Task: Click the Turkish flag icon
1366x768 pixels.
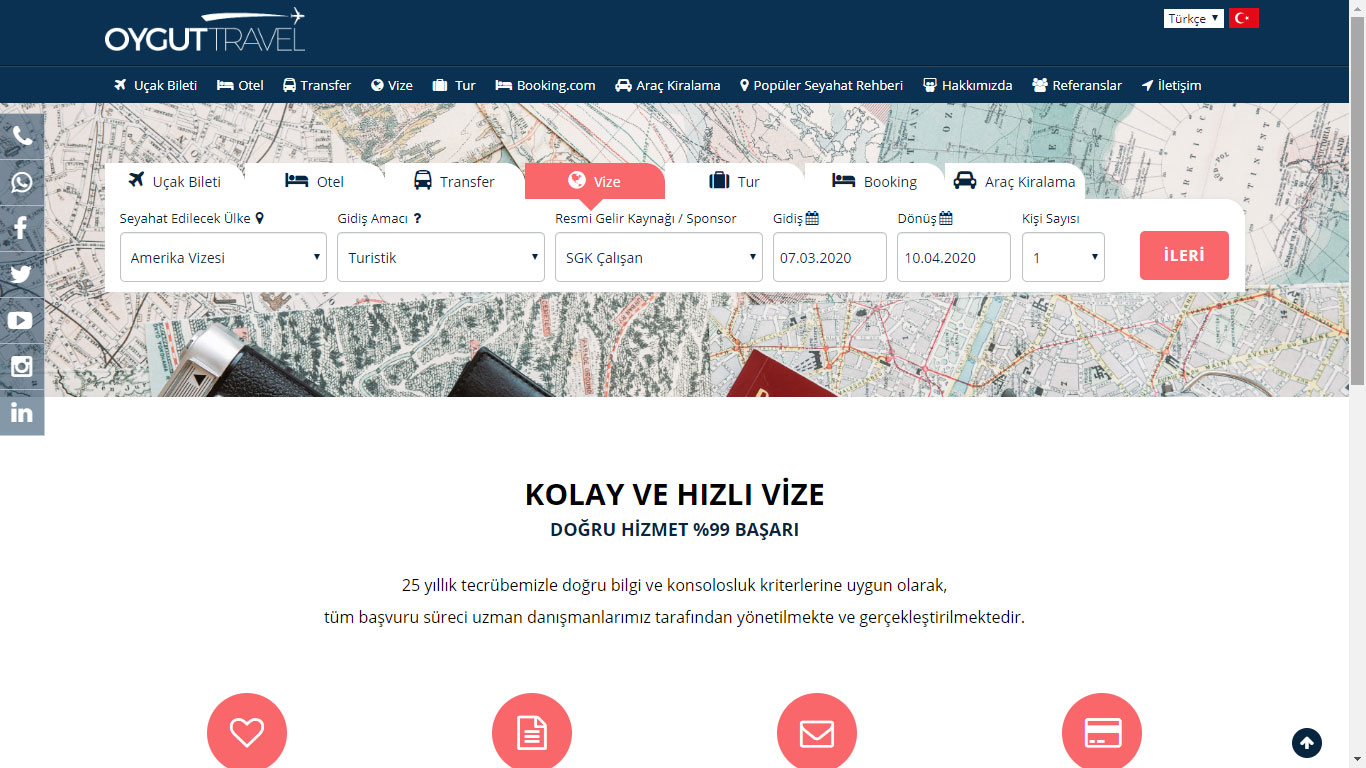Action: click(x=1244, y=18)
